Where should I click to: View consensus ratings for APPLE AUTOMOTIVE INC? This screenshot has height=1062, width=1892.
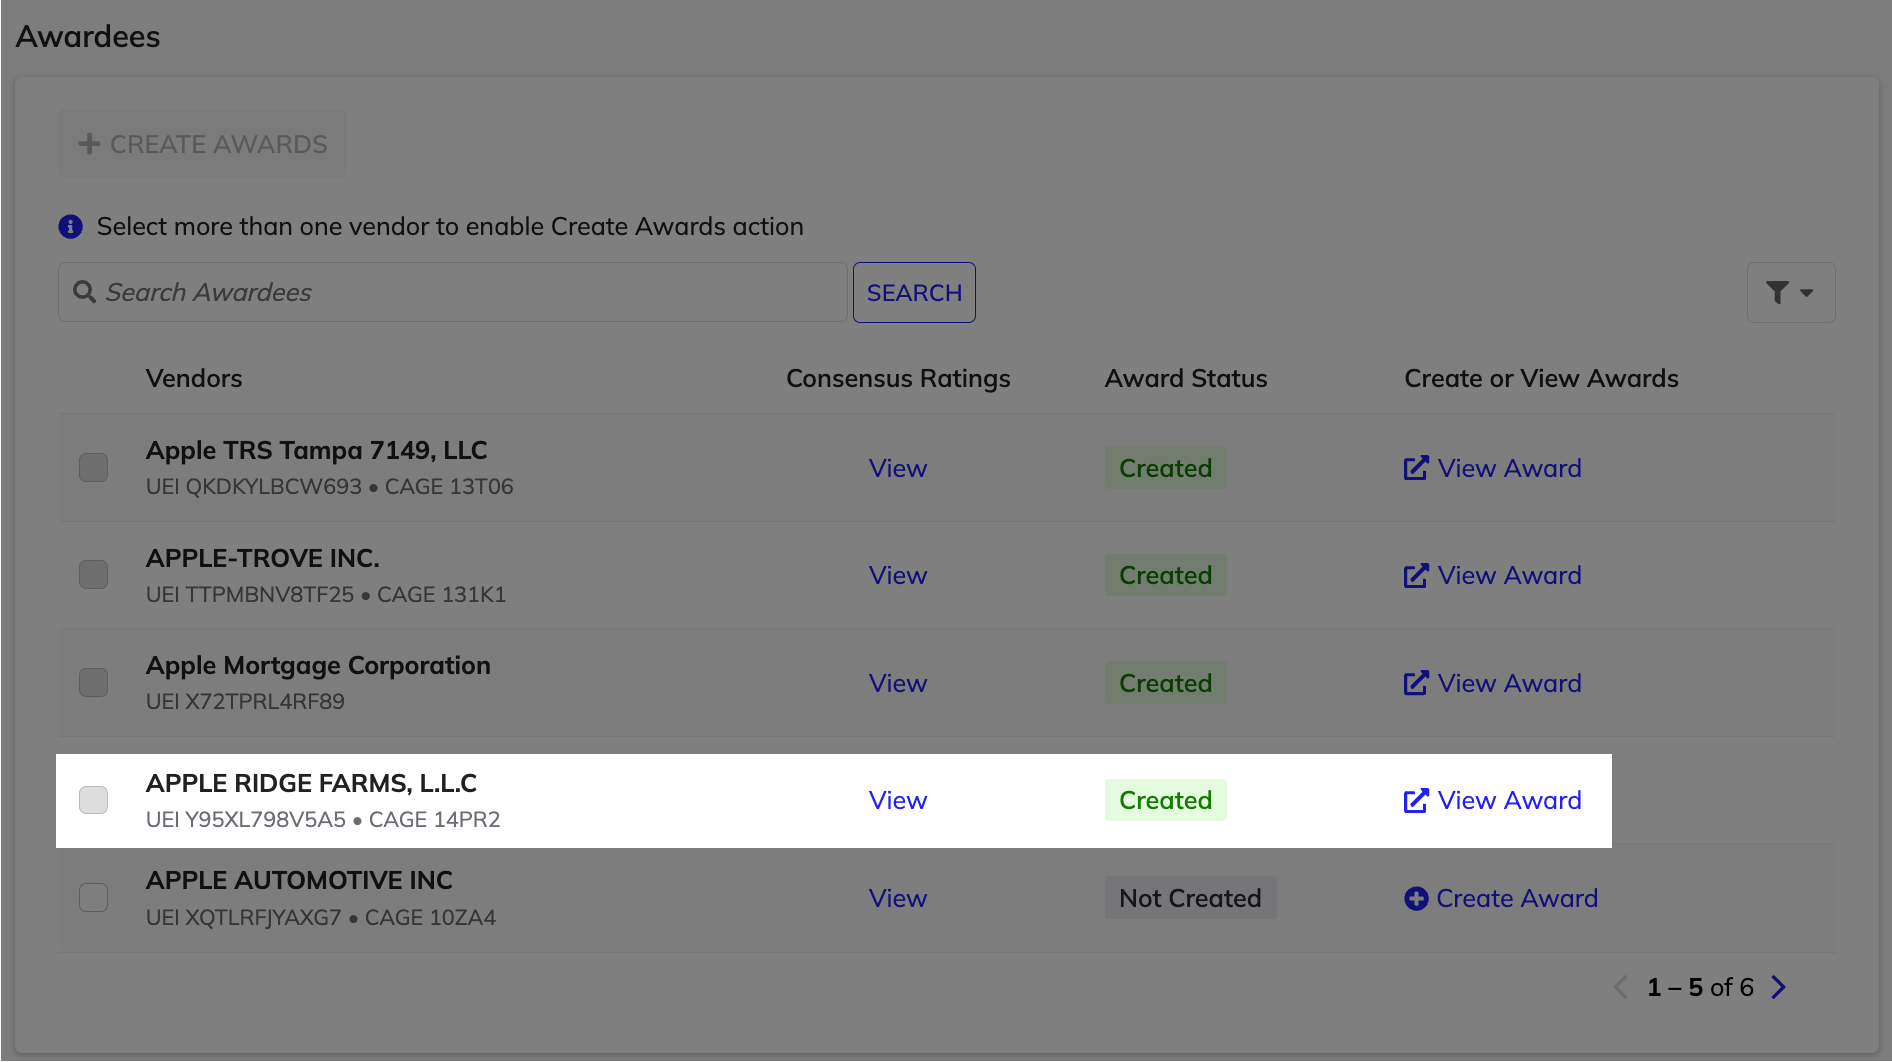[x=897, y=898]
